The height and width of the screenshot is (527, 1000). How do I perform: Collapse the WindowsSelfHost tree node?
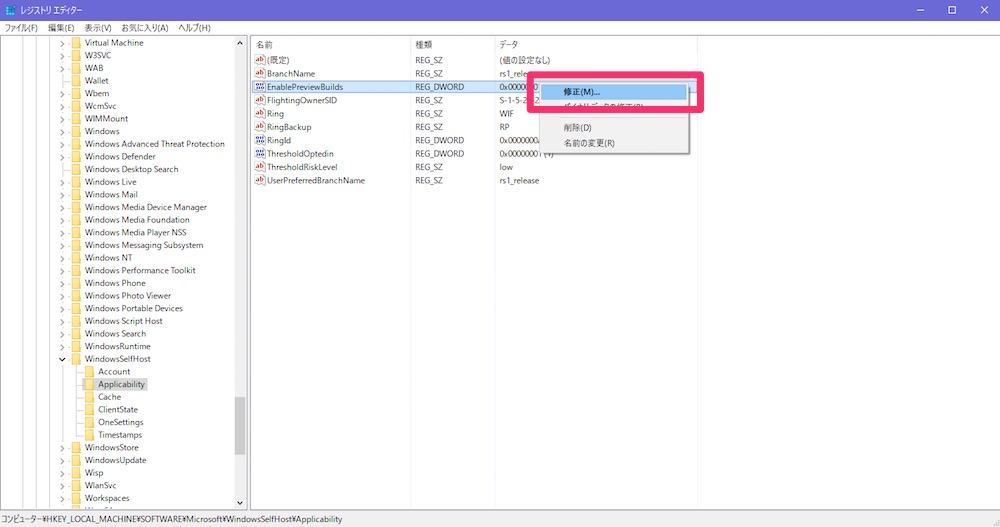pos(62,359)
